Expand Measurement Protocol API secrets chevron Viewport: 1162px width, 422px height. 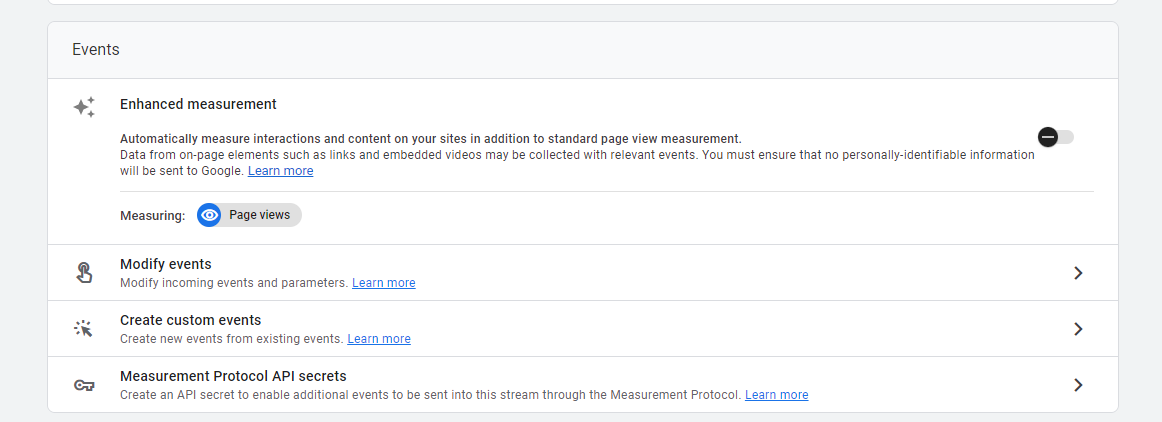click(x=1078, y=385)
